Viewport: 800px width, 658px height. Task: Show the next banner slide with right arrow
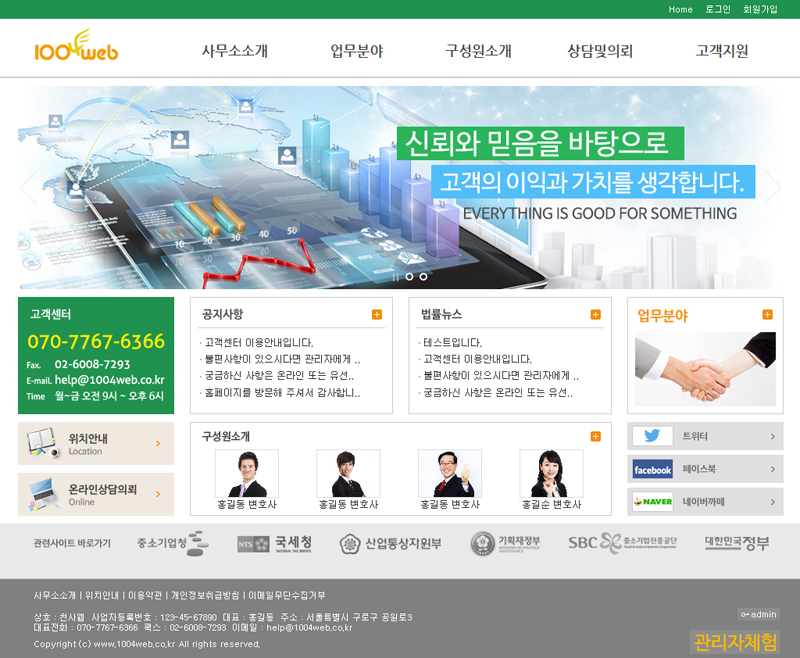pos(771,187)
